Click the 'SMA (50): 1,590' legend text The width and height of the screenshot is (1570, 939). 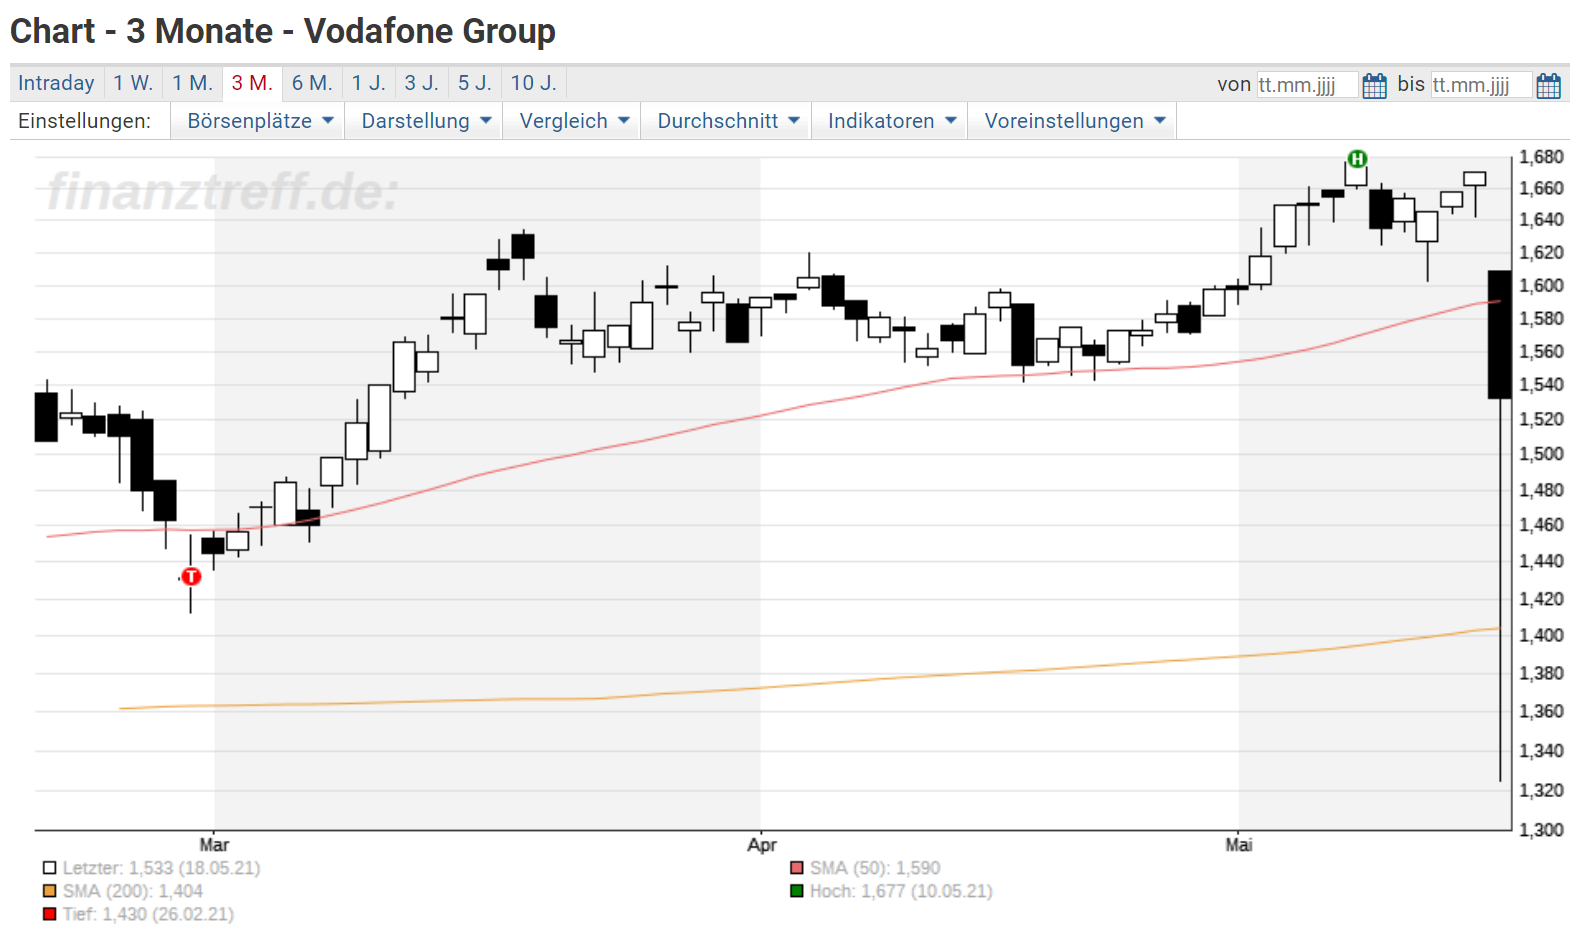click(875, 868)
